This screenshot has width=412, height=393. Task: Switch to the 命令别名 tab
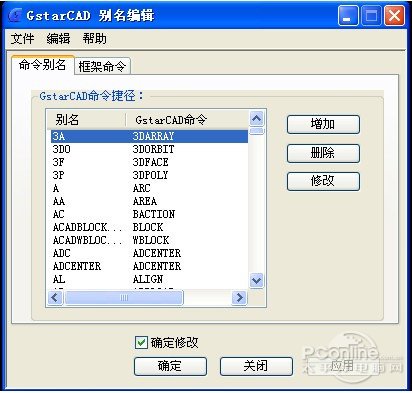click(x=42, y=65)
